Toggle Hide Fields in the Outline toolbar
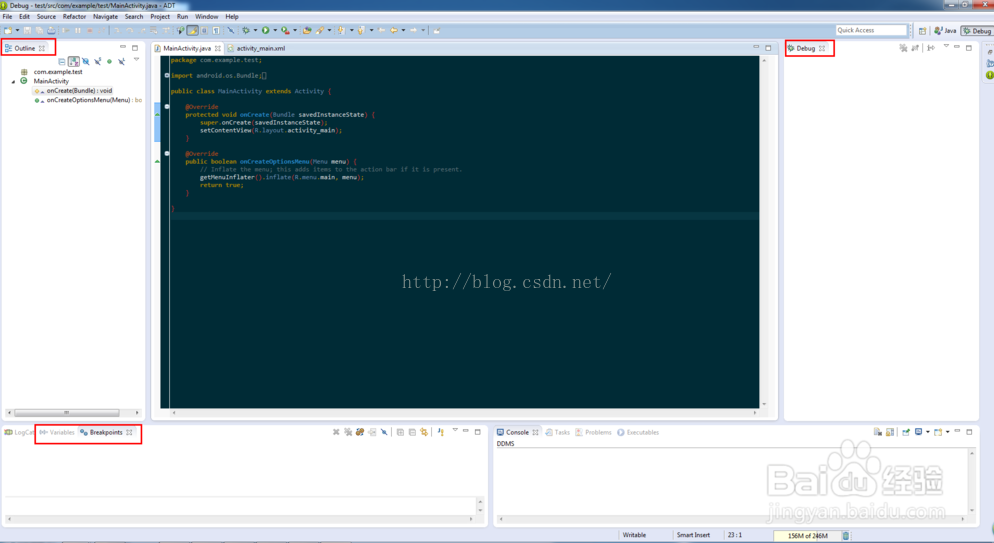Image resolution: width=994 pixels, height=543 pixels. click(86, 61)
